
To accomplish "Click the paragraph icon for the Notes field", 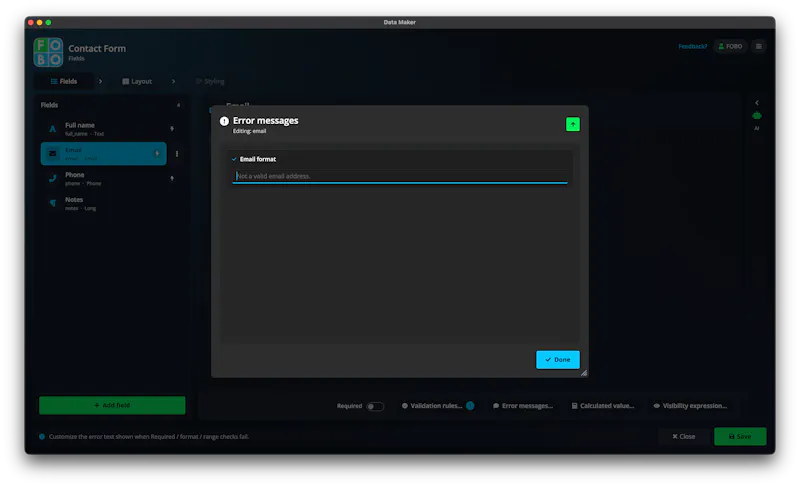I will pos(53,203).
